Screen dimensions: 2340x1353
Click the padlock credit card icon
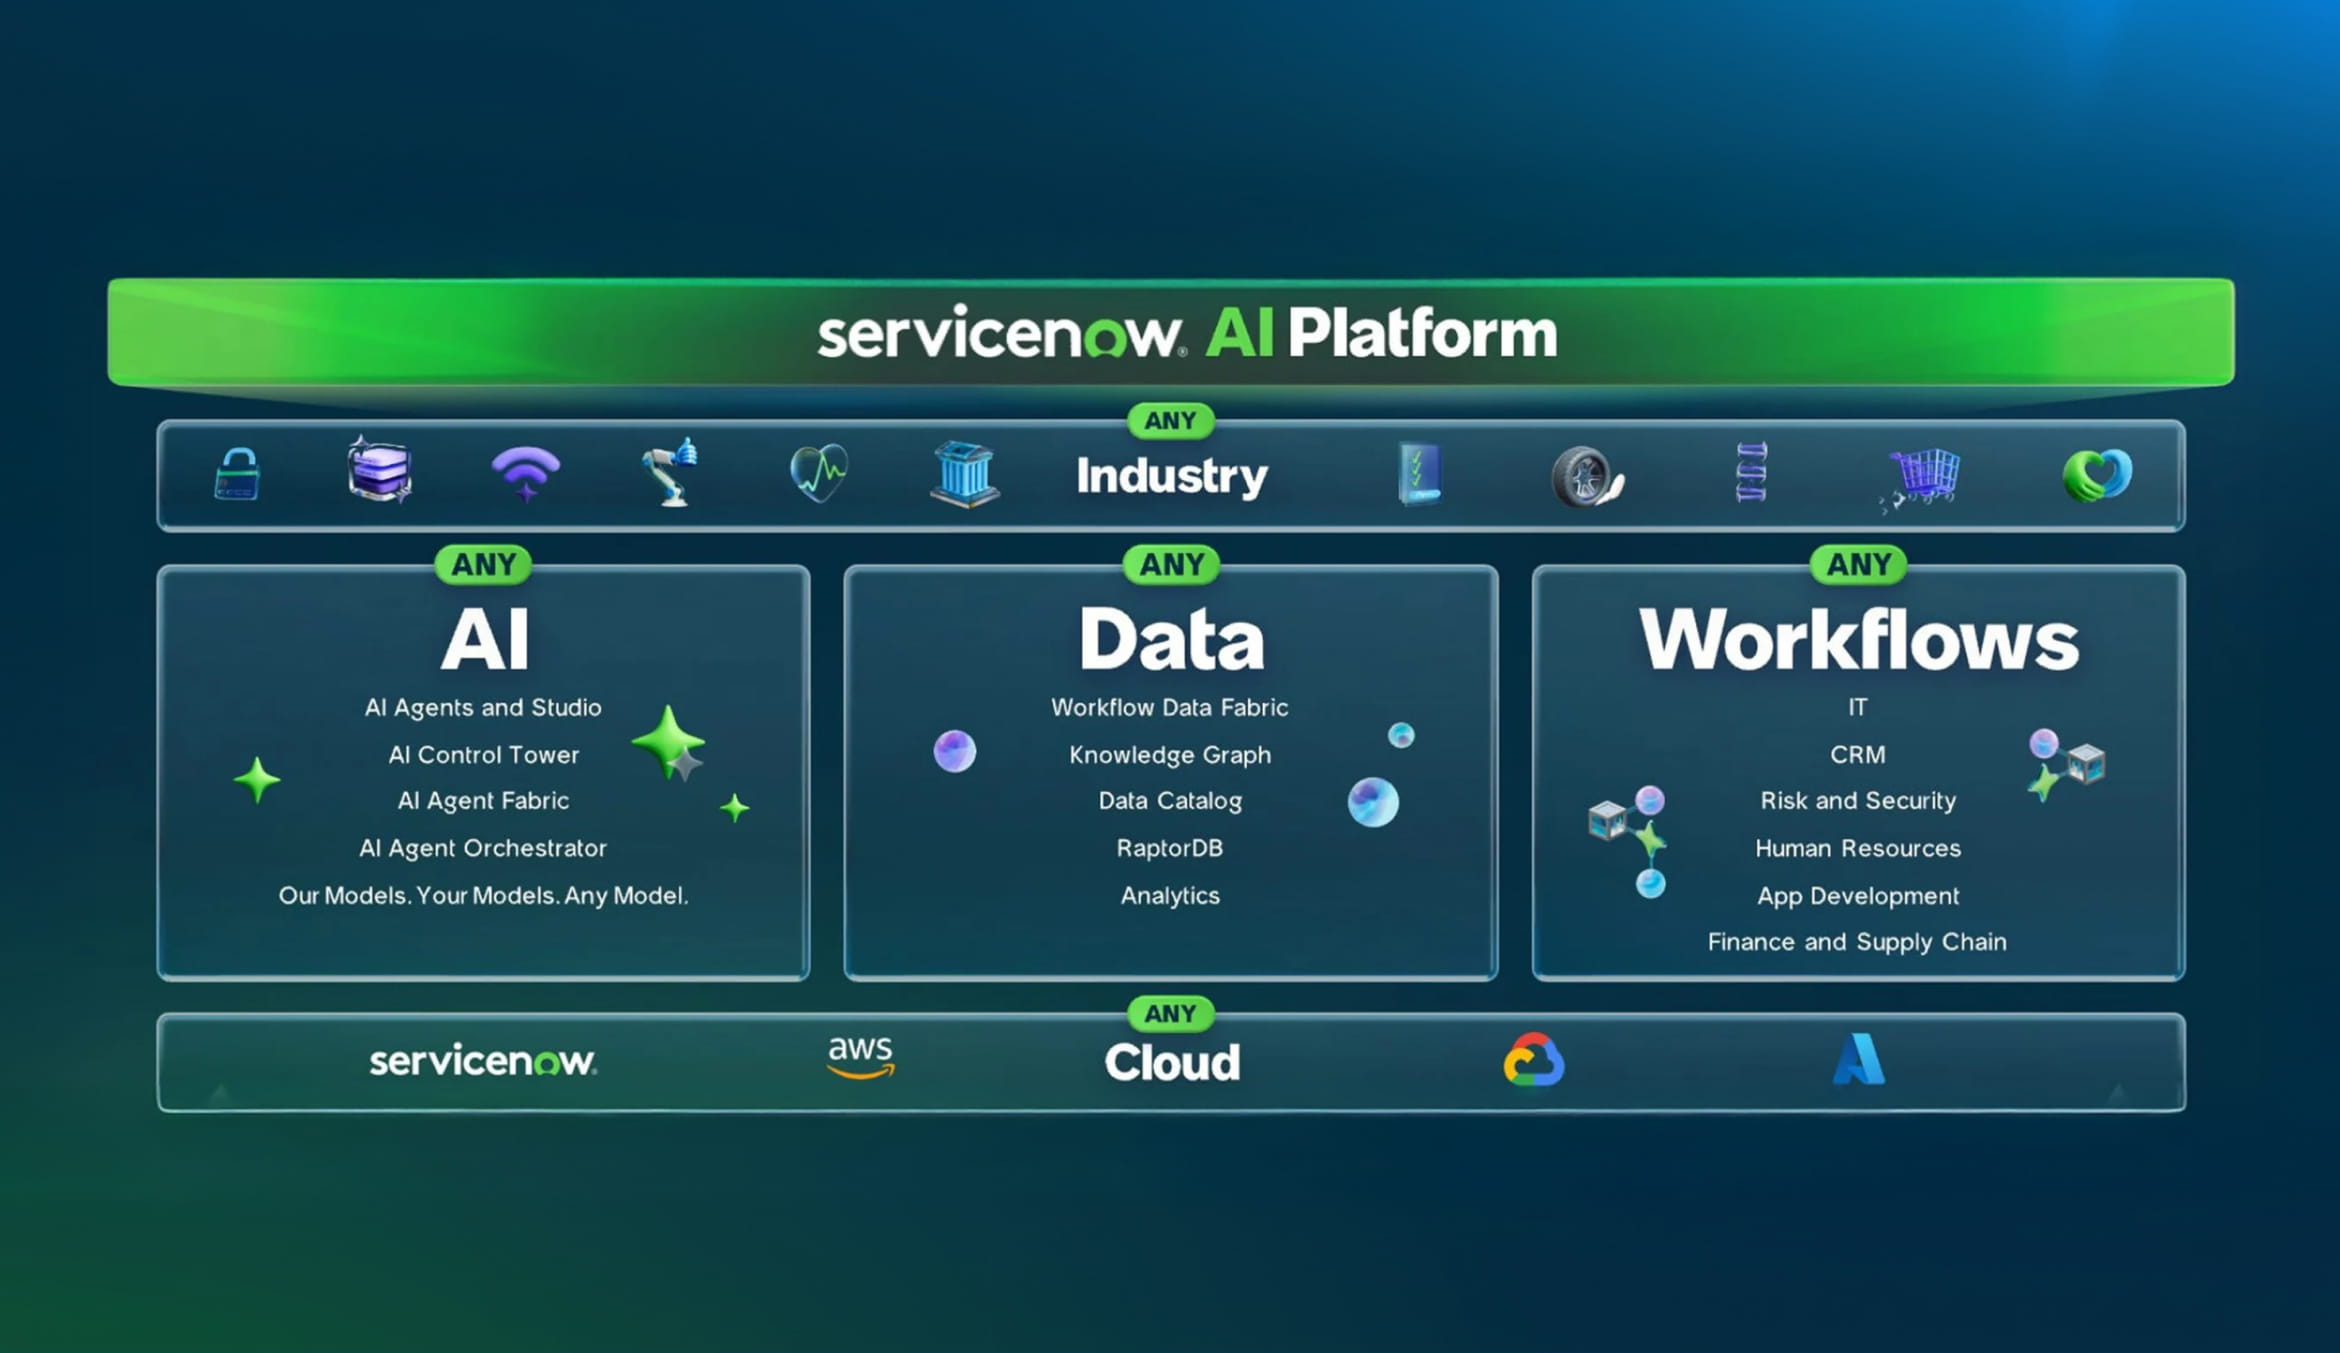(x=237, y=474)
